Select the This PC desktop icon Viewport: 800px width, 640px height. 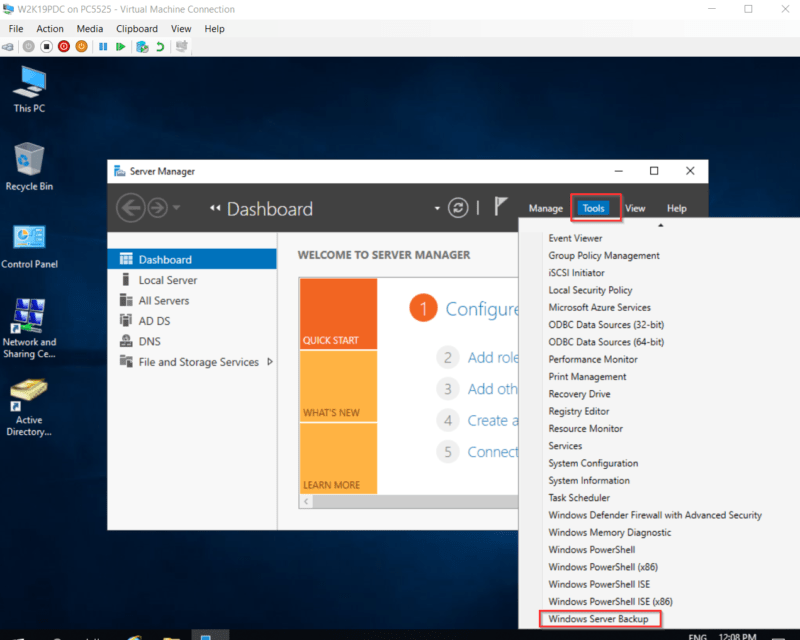(x=29, y=89)
